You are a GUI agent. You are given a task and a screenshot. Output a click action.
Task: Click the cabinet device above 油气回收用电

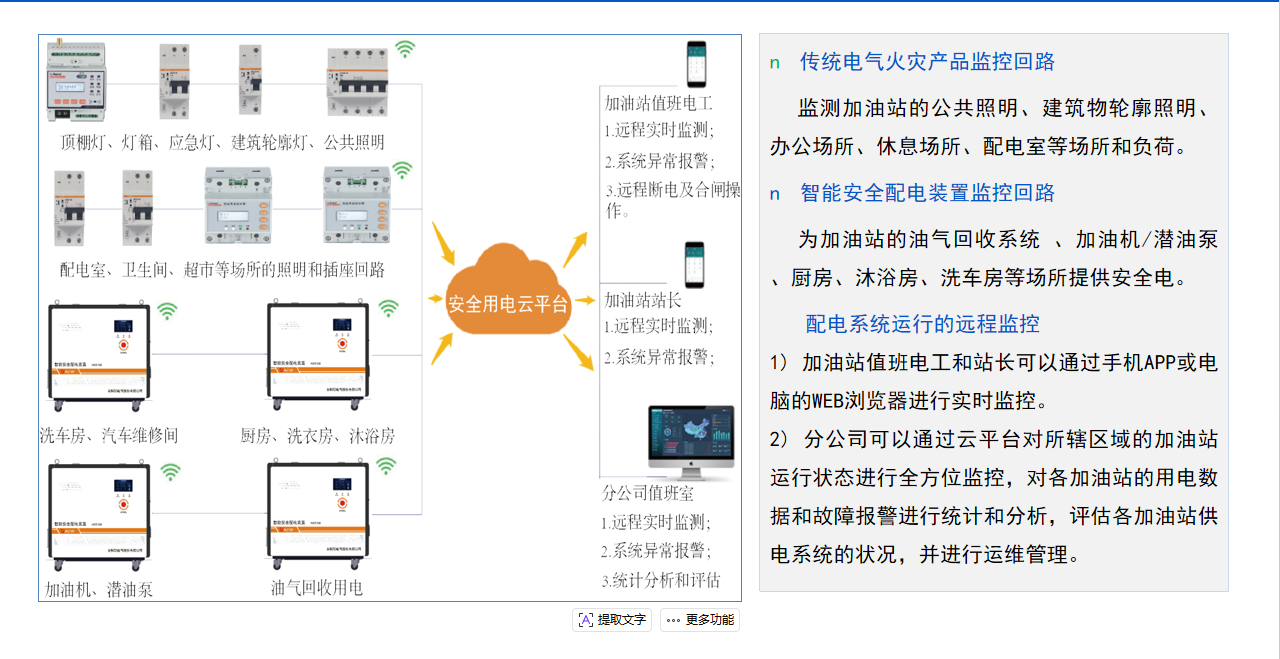pos(319,515)
